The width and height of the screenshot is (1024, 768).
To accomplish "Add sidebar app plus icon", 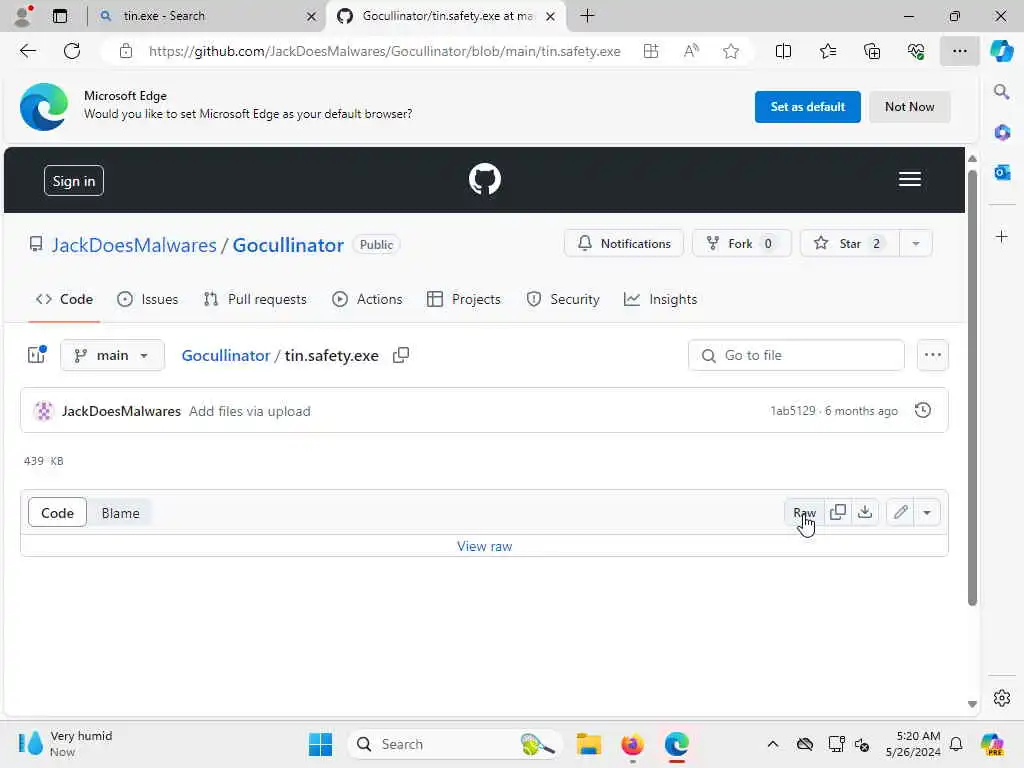I will [x=1001, y=236].
